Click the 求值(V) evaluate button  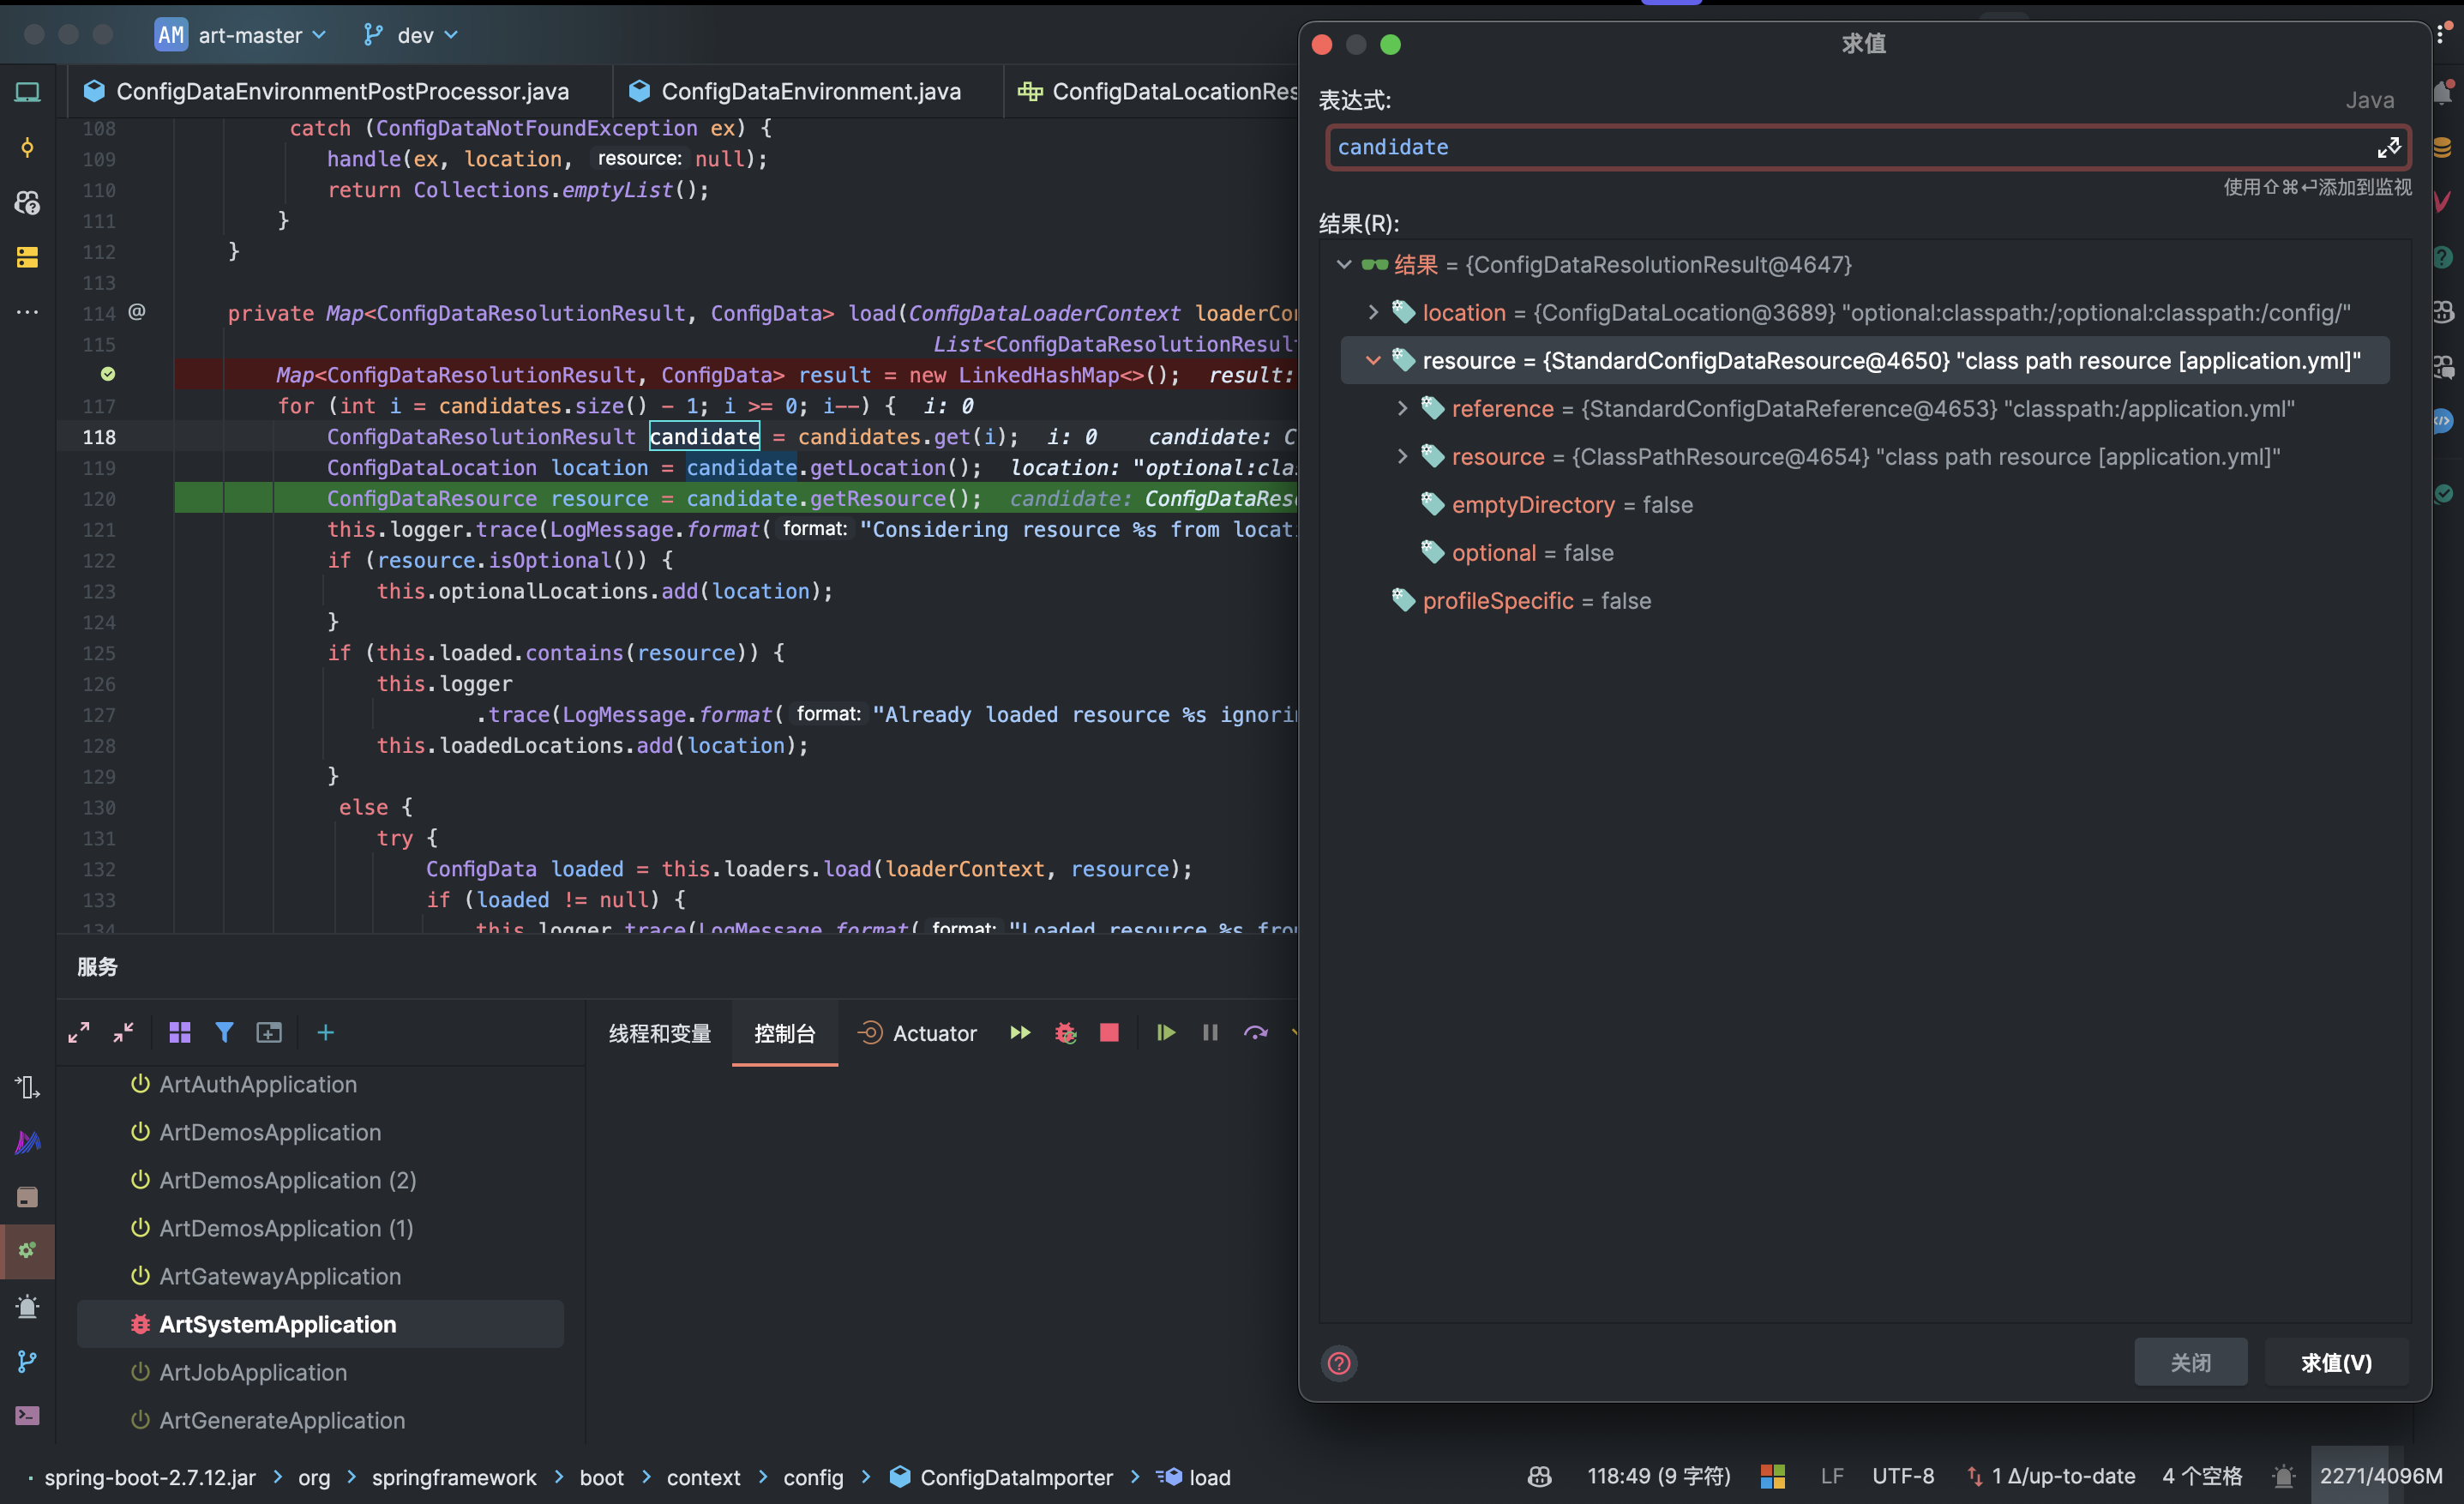point(2335,1363)
